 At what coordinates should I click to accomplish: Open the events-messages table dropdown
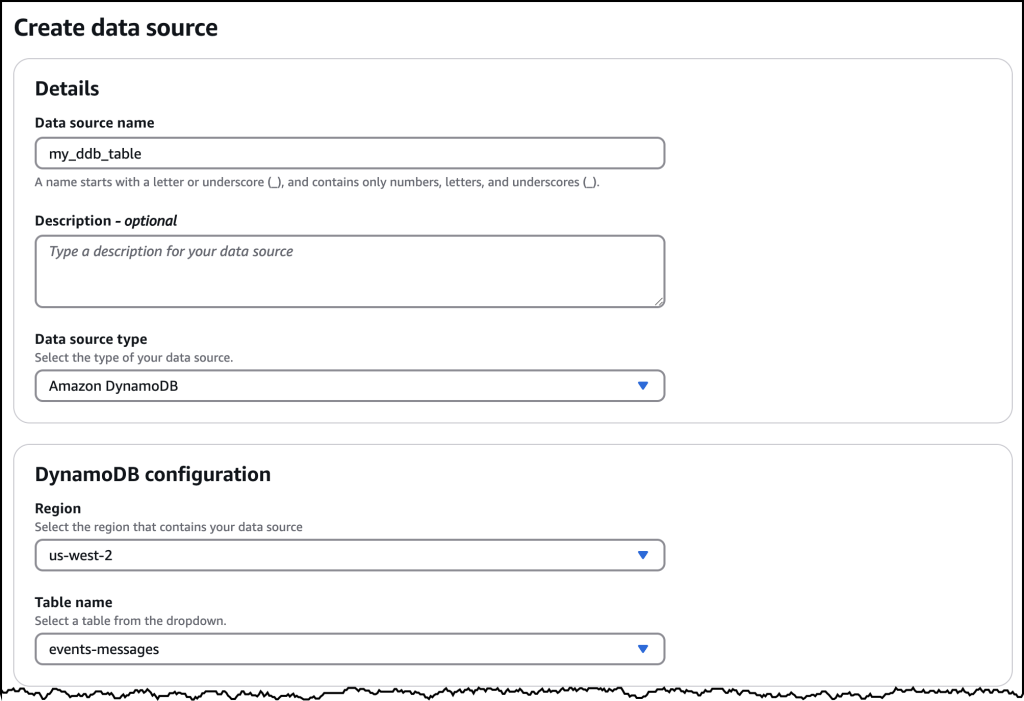(x=350, y=649)
